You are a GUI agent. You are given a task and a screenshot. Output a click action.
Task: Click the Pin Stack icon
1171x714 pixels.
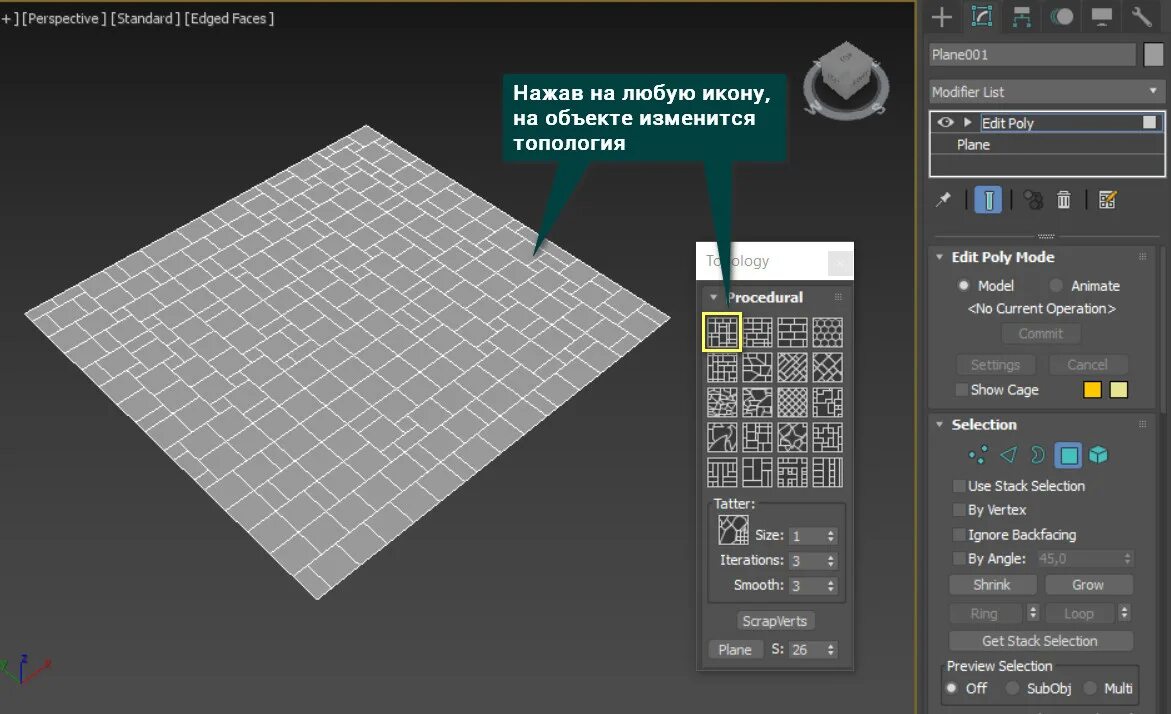pyautogui.click(x=943, y=199)
